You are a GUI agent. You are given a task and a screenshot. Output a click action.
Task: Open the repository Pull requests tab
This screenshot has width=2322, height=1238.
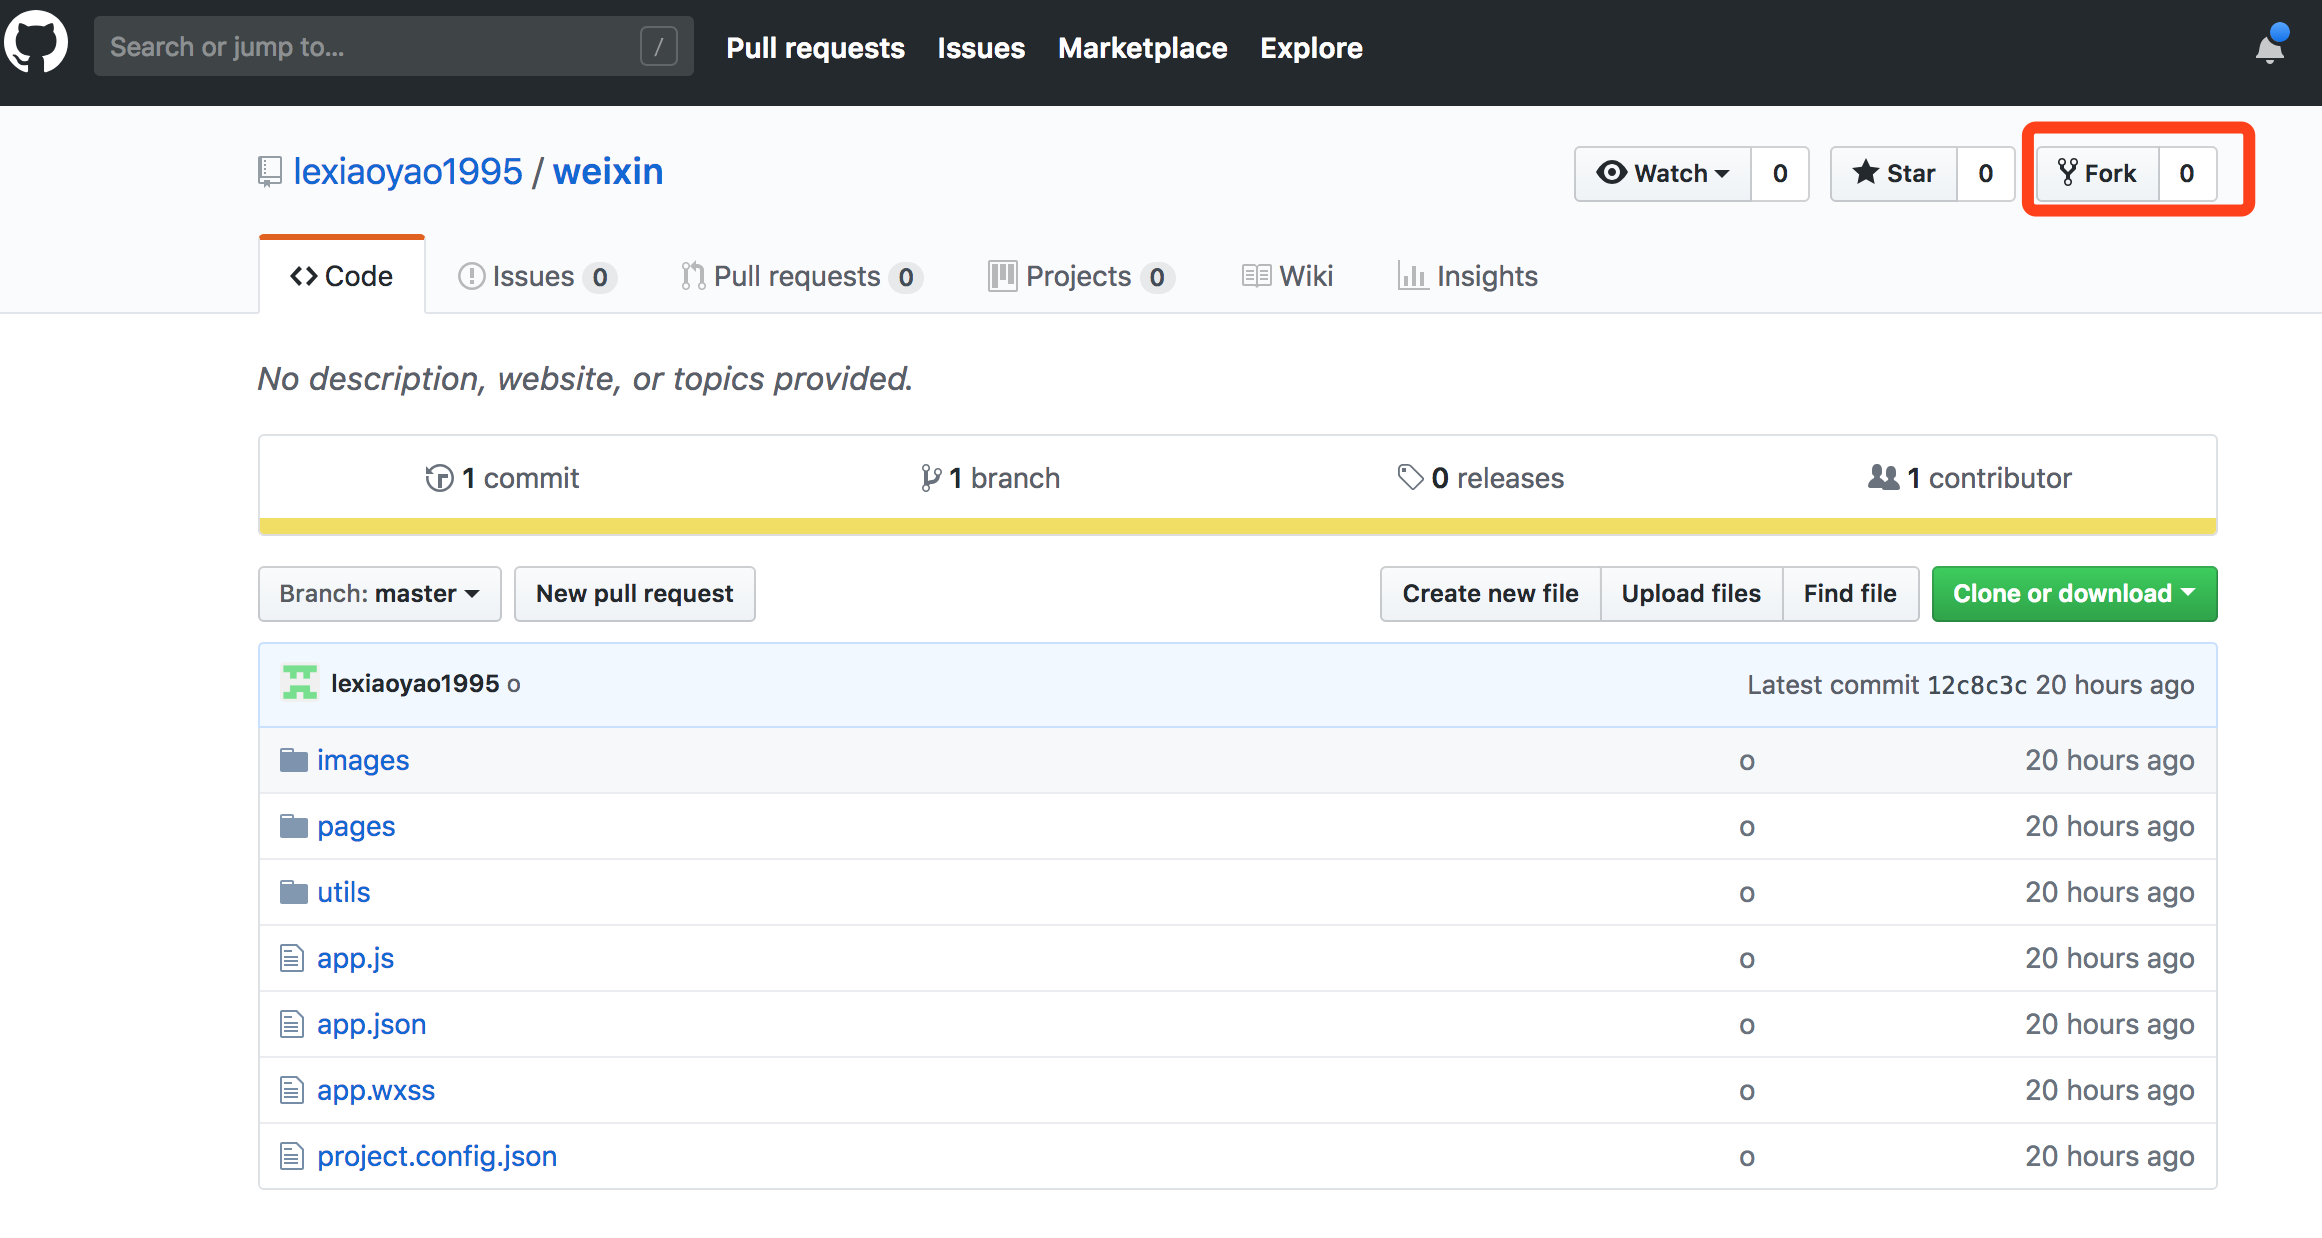[801, 276]
